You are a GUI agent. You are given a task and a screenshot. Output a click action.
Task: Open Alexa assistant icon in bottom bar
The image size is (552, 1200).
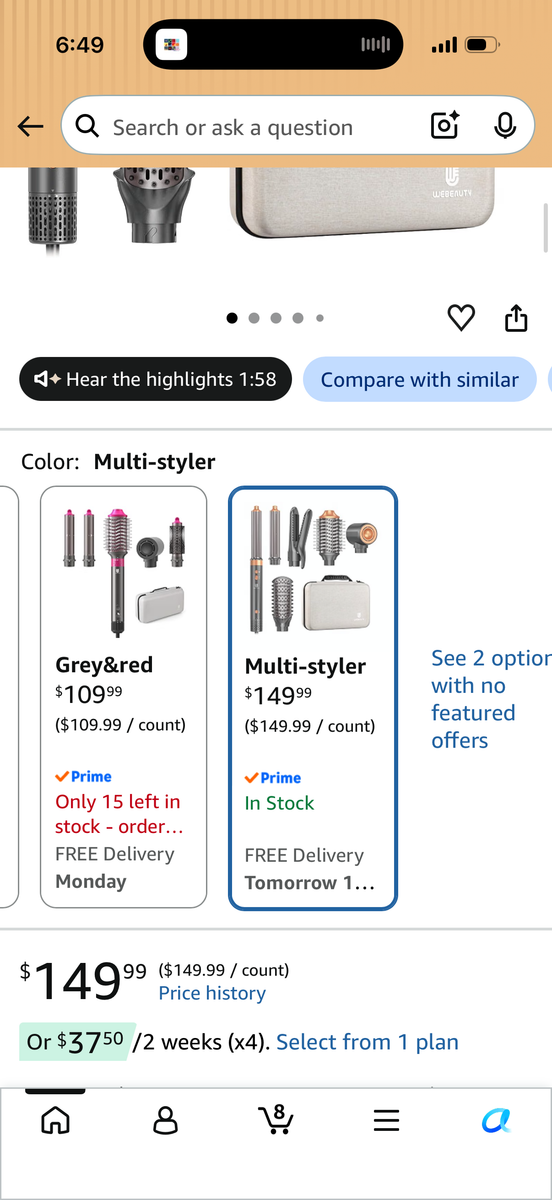(x=496, y=1121)
